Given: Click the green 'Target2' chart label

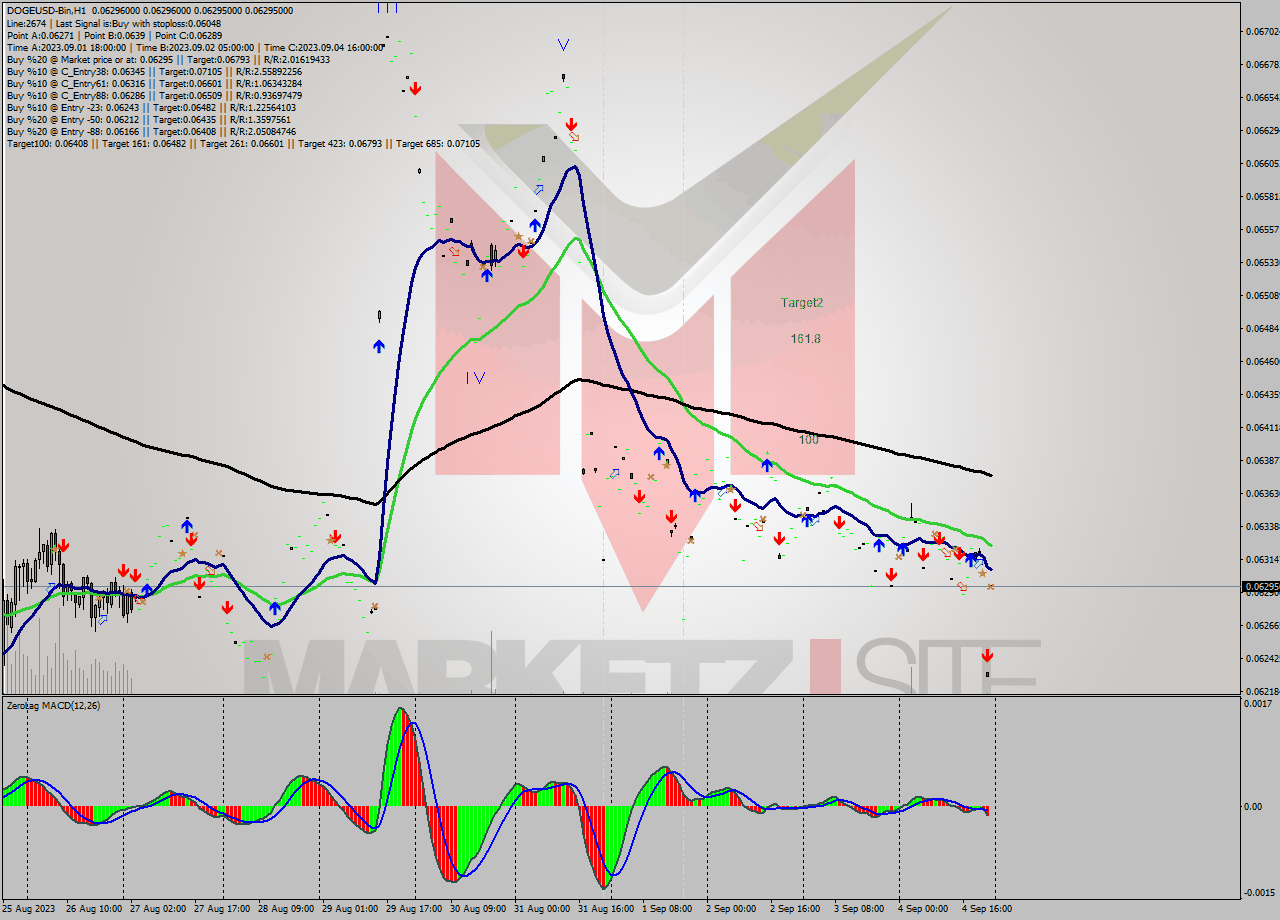Looking at the screenshot, I should (802, 302).
